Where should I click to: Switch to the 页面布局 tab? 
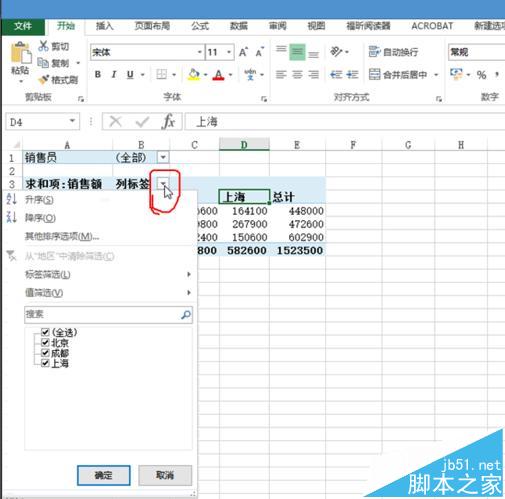(x=152, y=26)
